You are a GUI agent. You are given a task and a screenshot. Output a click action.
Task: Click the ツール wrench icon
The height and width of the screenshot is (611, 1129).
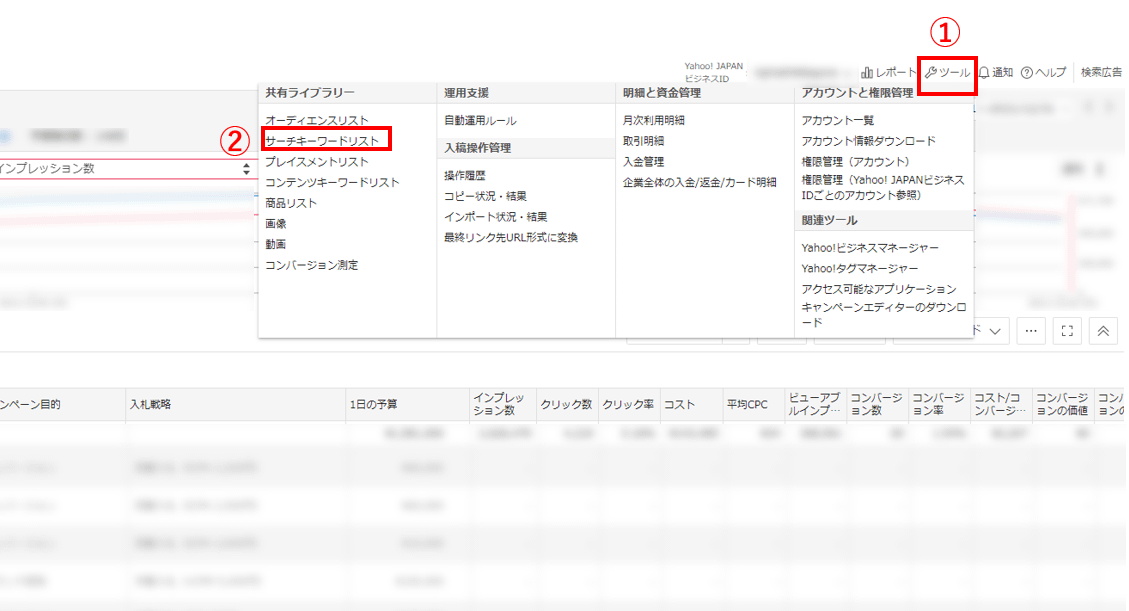click(931, 73)
